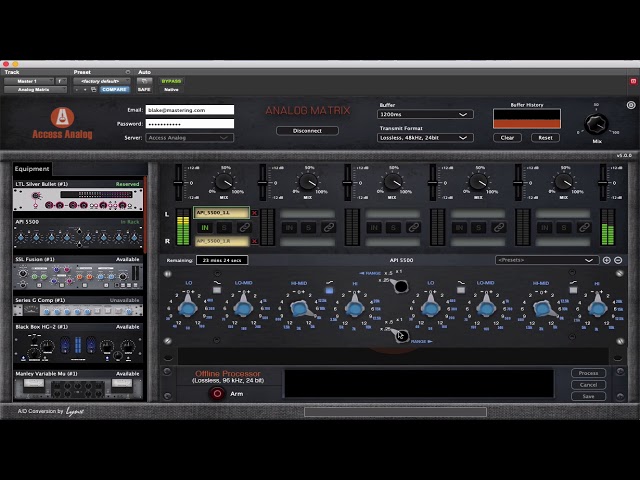Click the Pro Tools preset library icon
Screen dimensions: 640x480
(x=93, y=89)
